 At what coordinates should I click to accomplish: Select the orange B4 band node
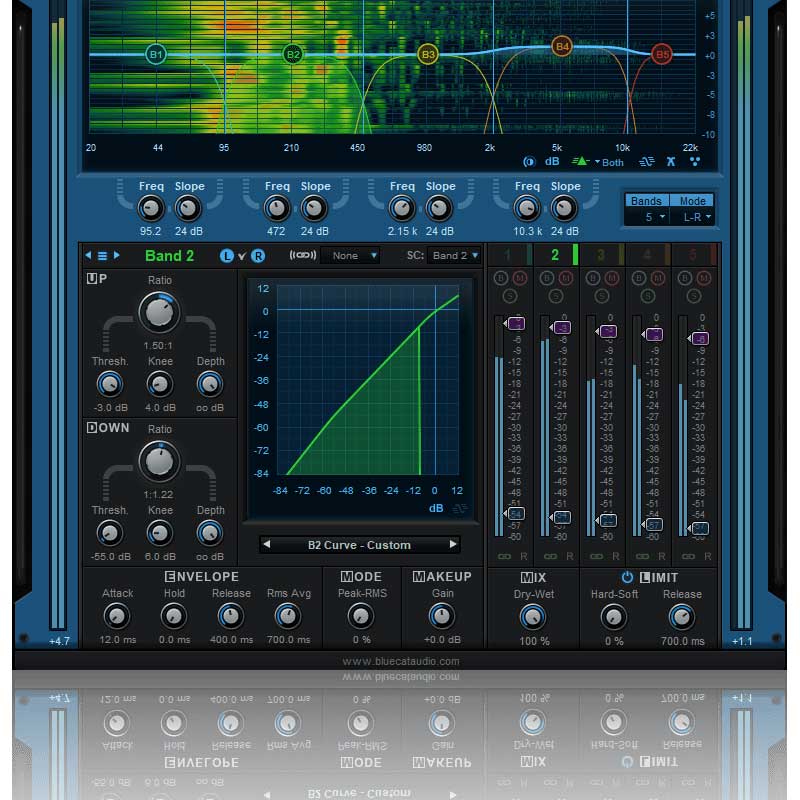pos(562,46)
